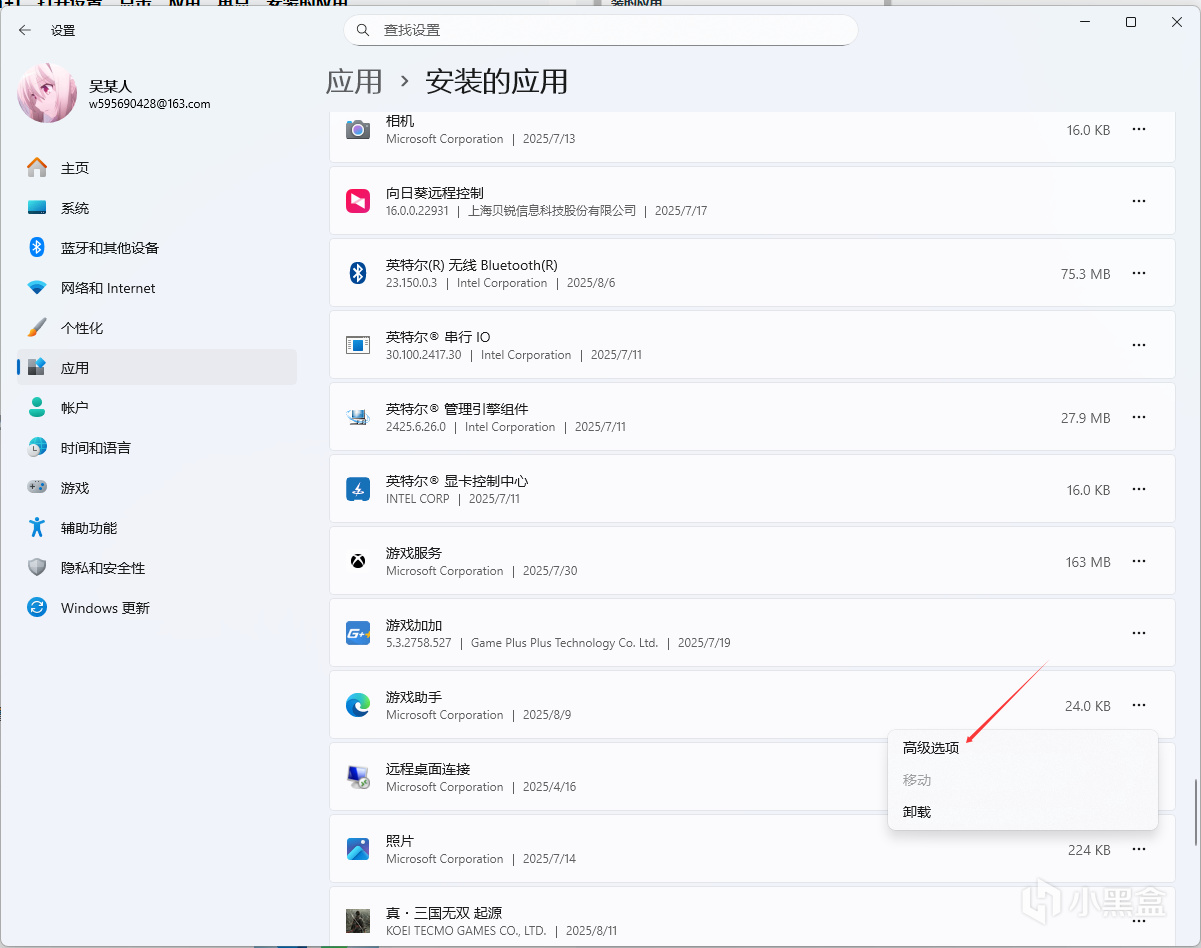Click the 英特尔 显卡控制中心 app icon
Viewport: 1201px width, 948px height.
tap(358, 489)
